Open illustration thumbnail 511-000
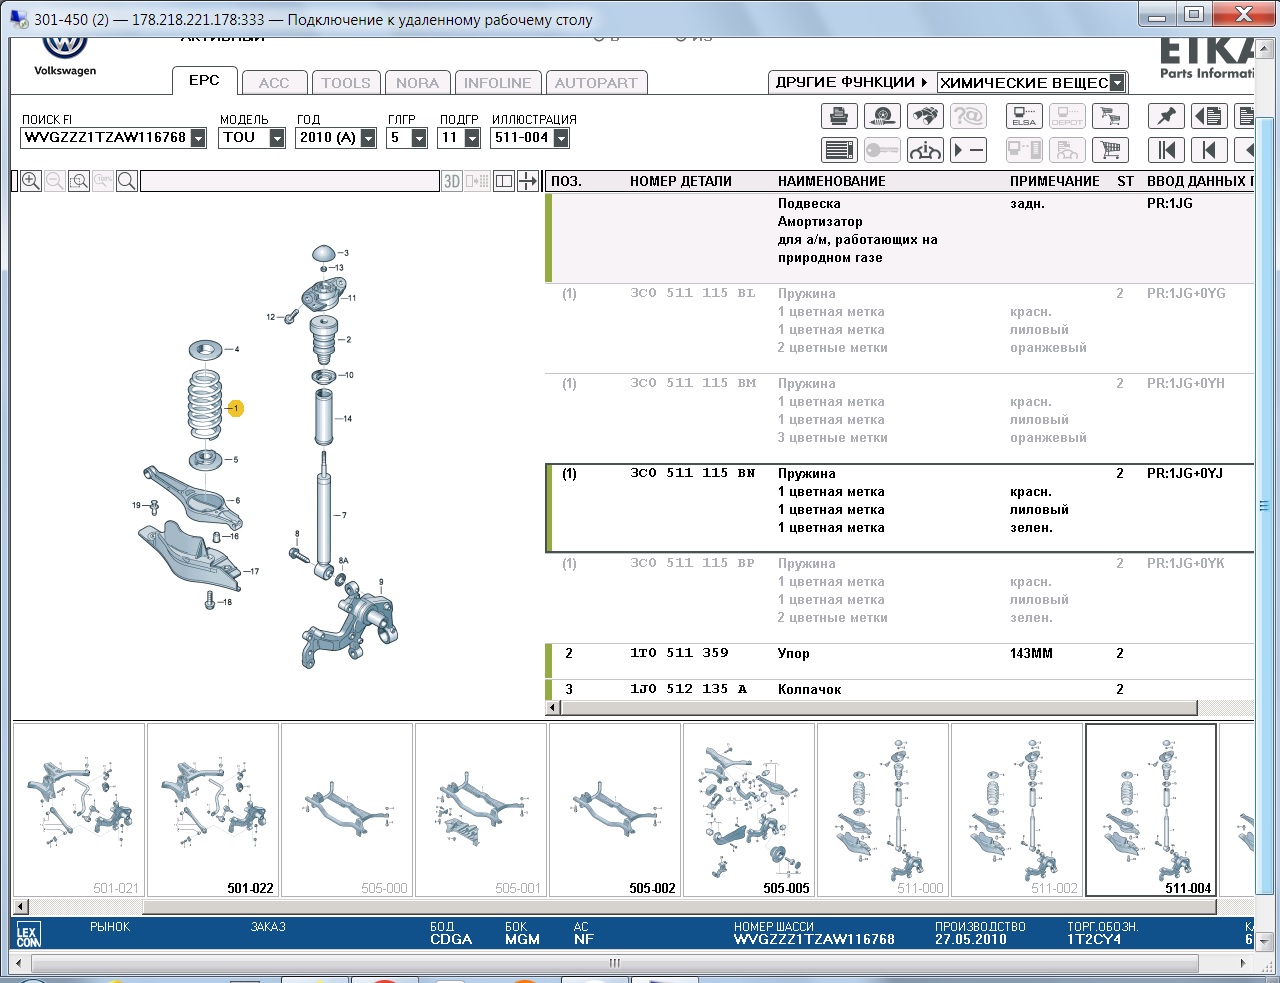The image size is (1280, 983). (883, 810)
